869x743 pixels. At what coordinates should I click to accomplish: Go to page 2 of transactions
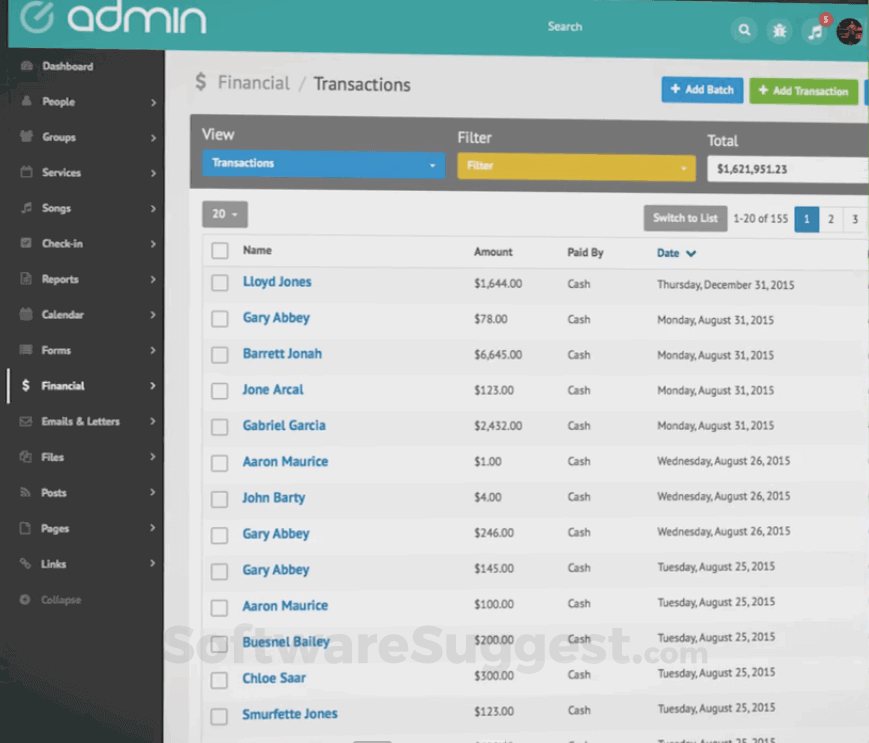(832, 219)
